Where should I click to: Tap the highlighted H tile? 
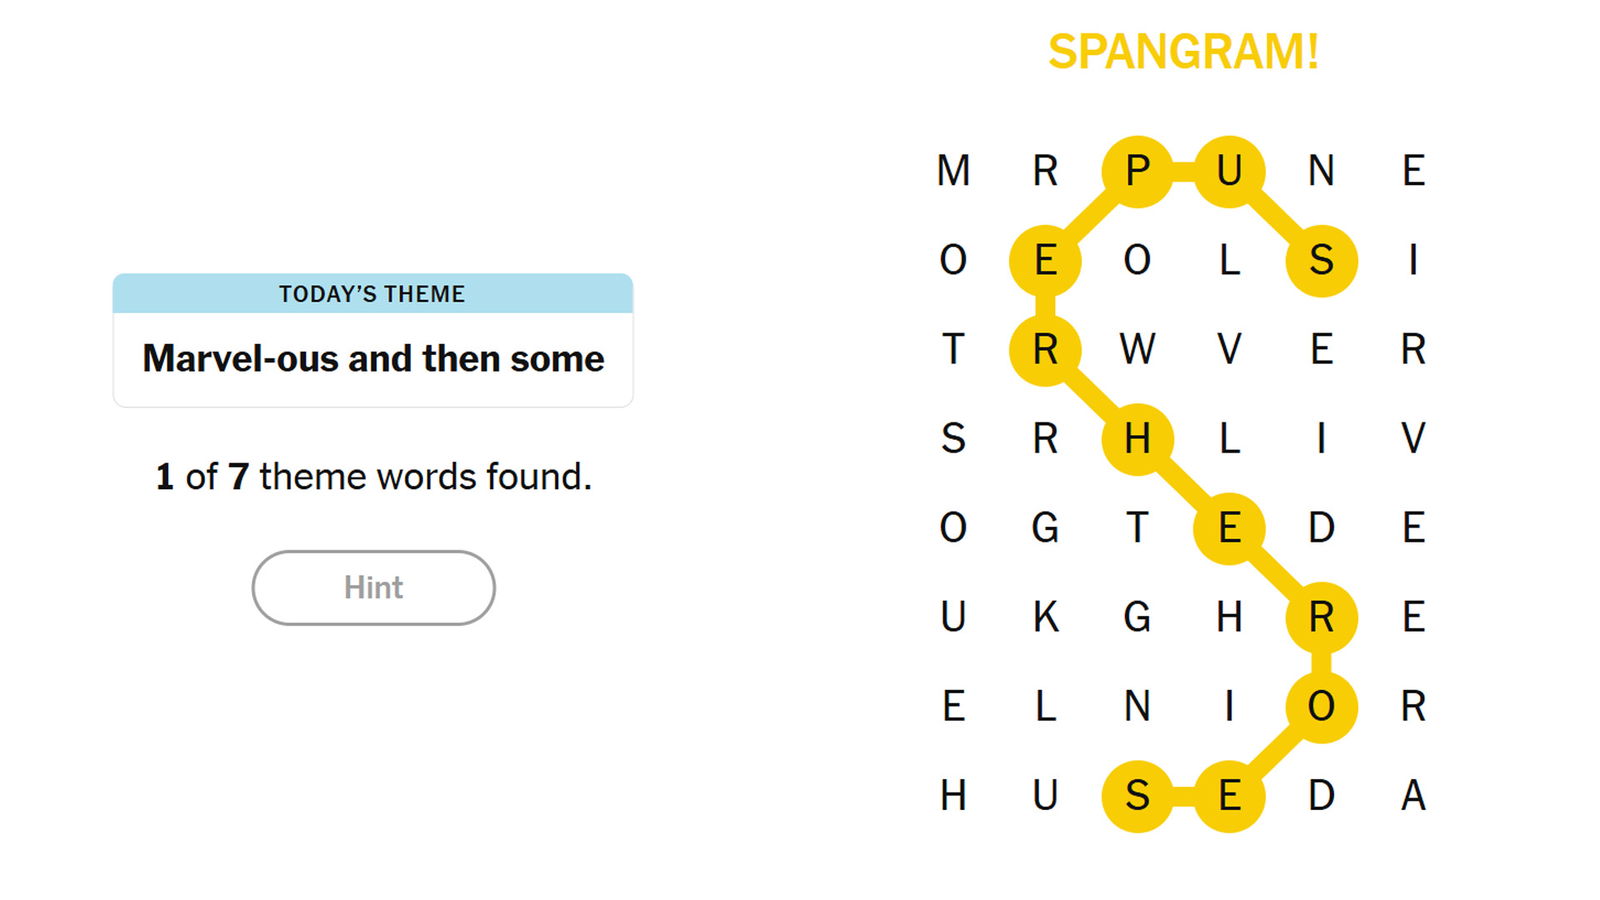[x=1137, y=439]
